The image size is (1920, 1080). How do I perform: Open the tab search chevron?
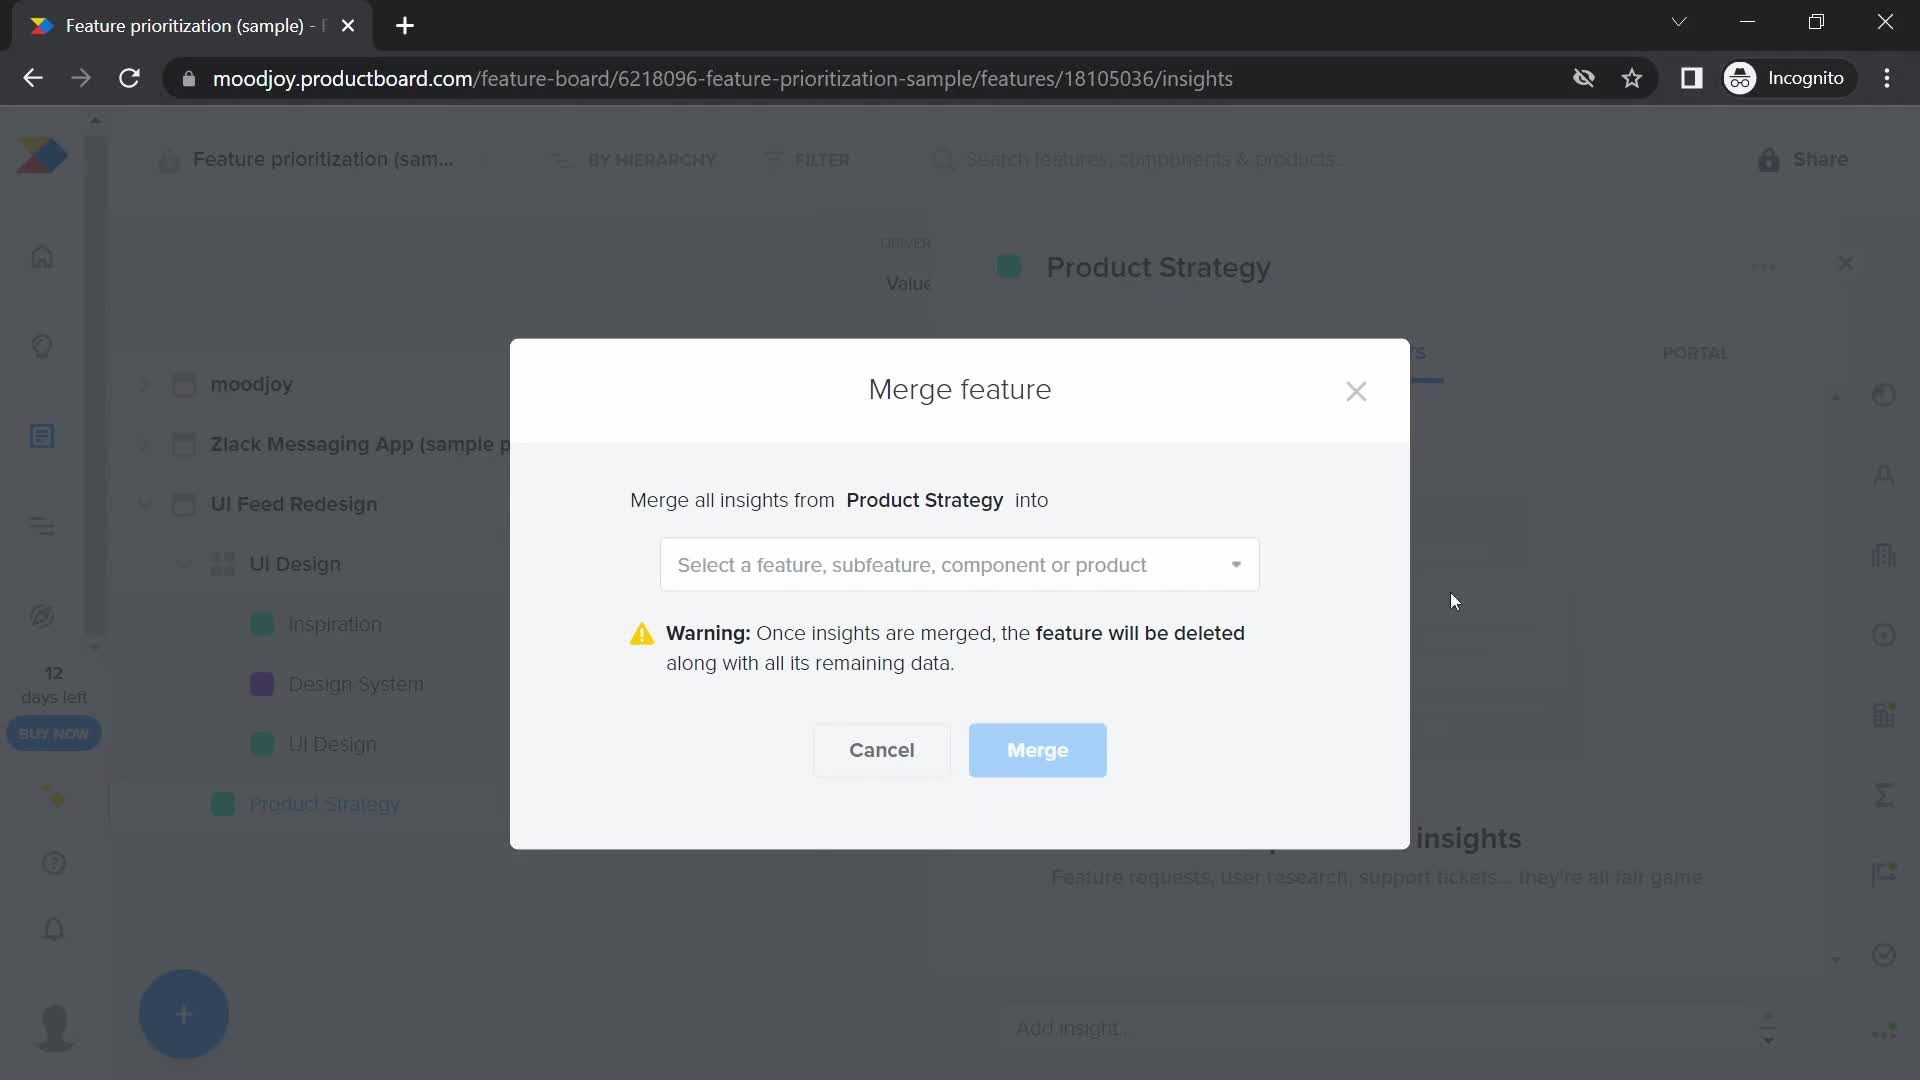pyautogui.click(x=1679, y=22)
